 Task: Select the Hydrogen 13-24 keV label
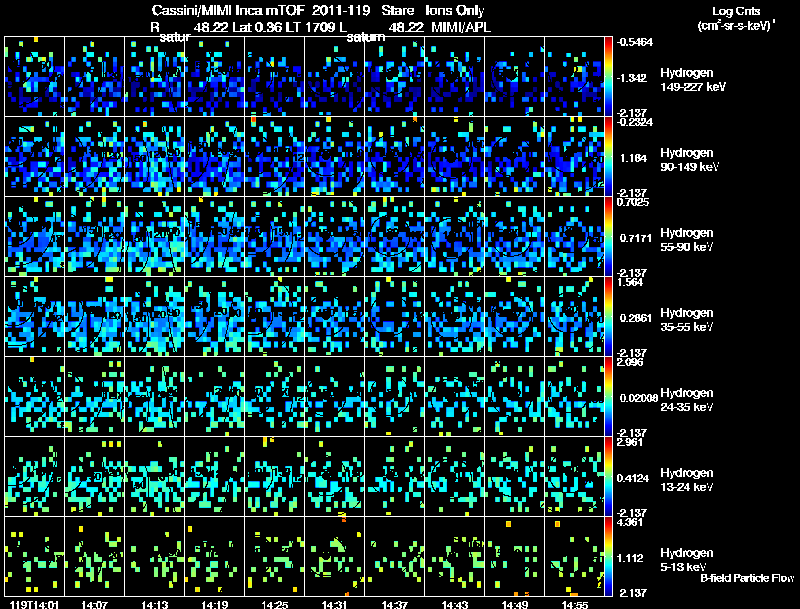click(686, 480)
